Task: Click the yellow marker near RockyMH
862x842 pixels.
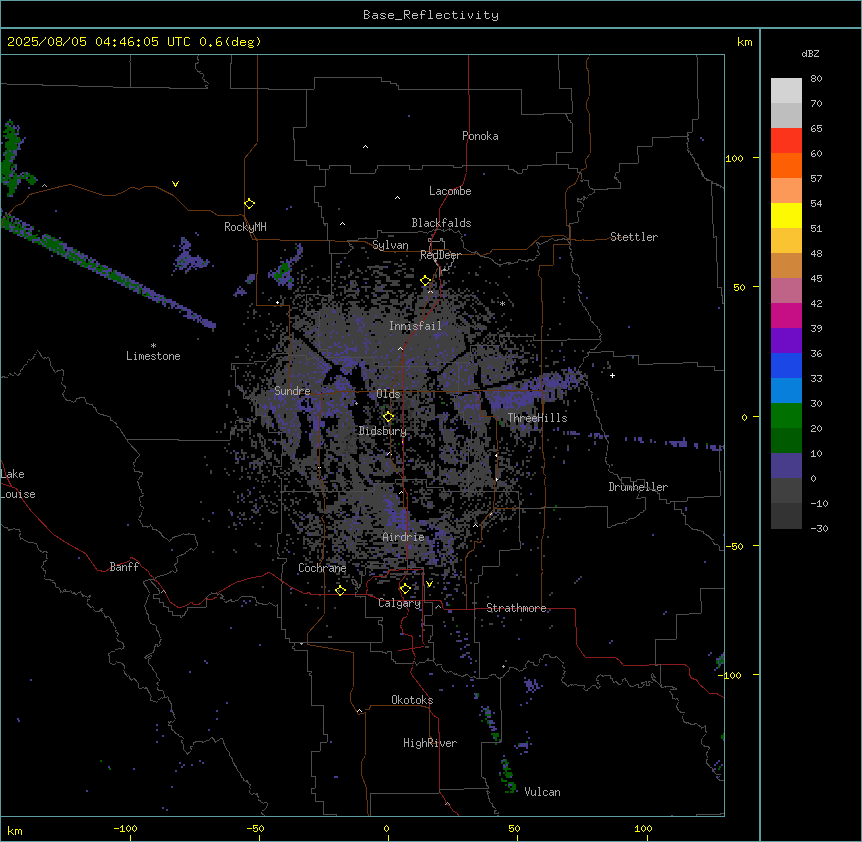Action: pyautogui.click(x=249, y=204)
